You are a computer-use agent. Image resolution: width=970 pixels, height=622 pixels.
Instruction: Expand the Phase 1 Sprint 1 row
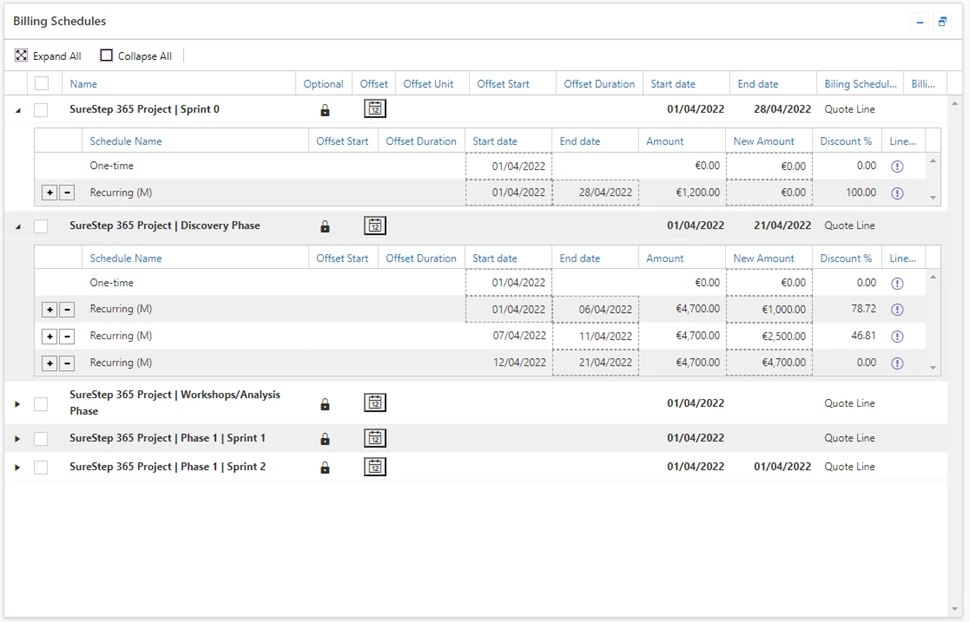point(17,439)
